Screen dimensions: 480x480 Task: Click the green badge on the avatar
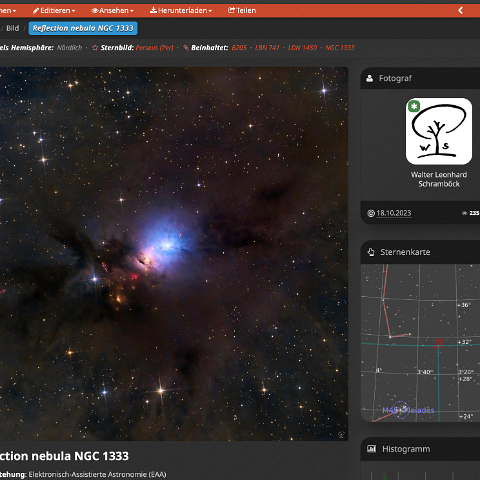tap(414, 106)
